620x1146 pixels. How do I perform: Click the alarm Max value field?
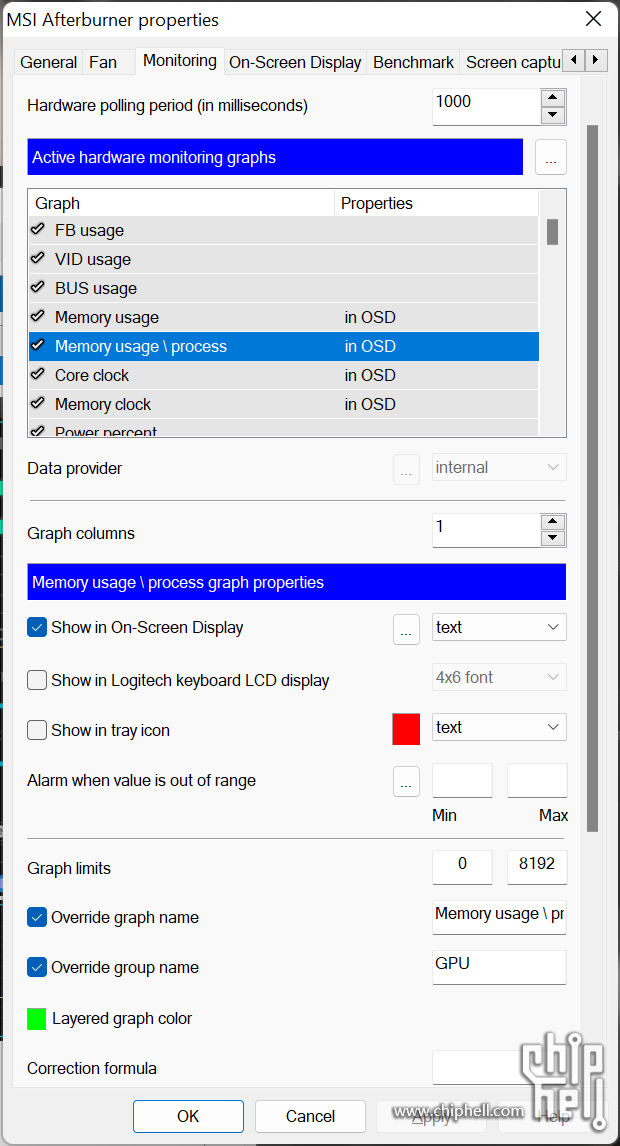pyautogui.click(x=537, y=781)
